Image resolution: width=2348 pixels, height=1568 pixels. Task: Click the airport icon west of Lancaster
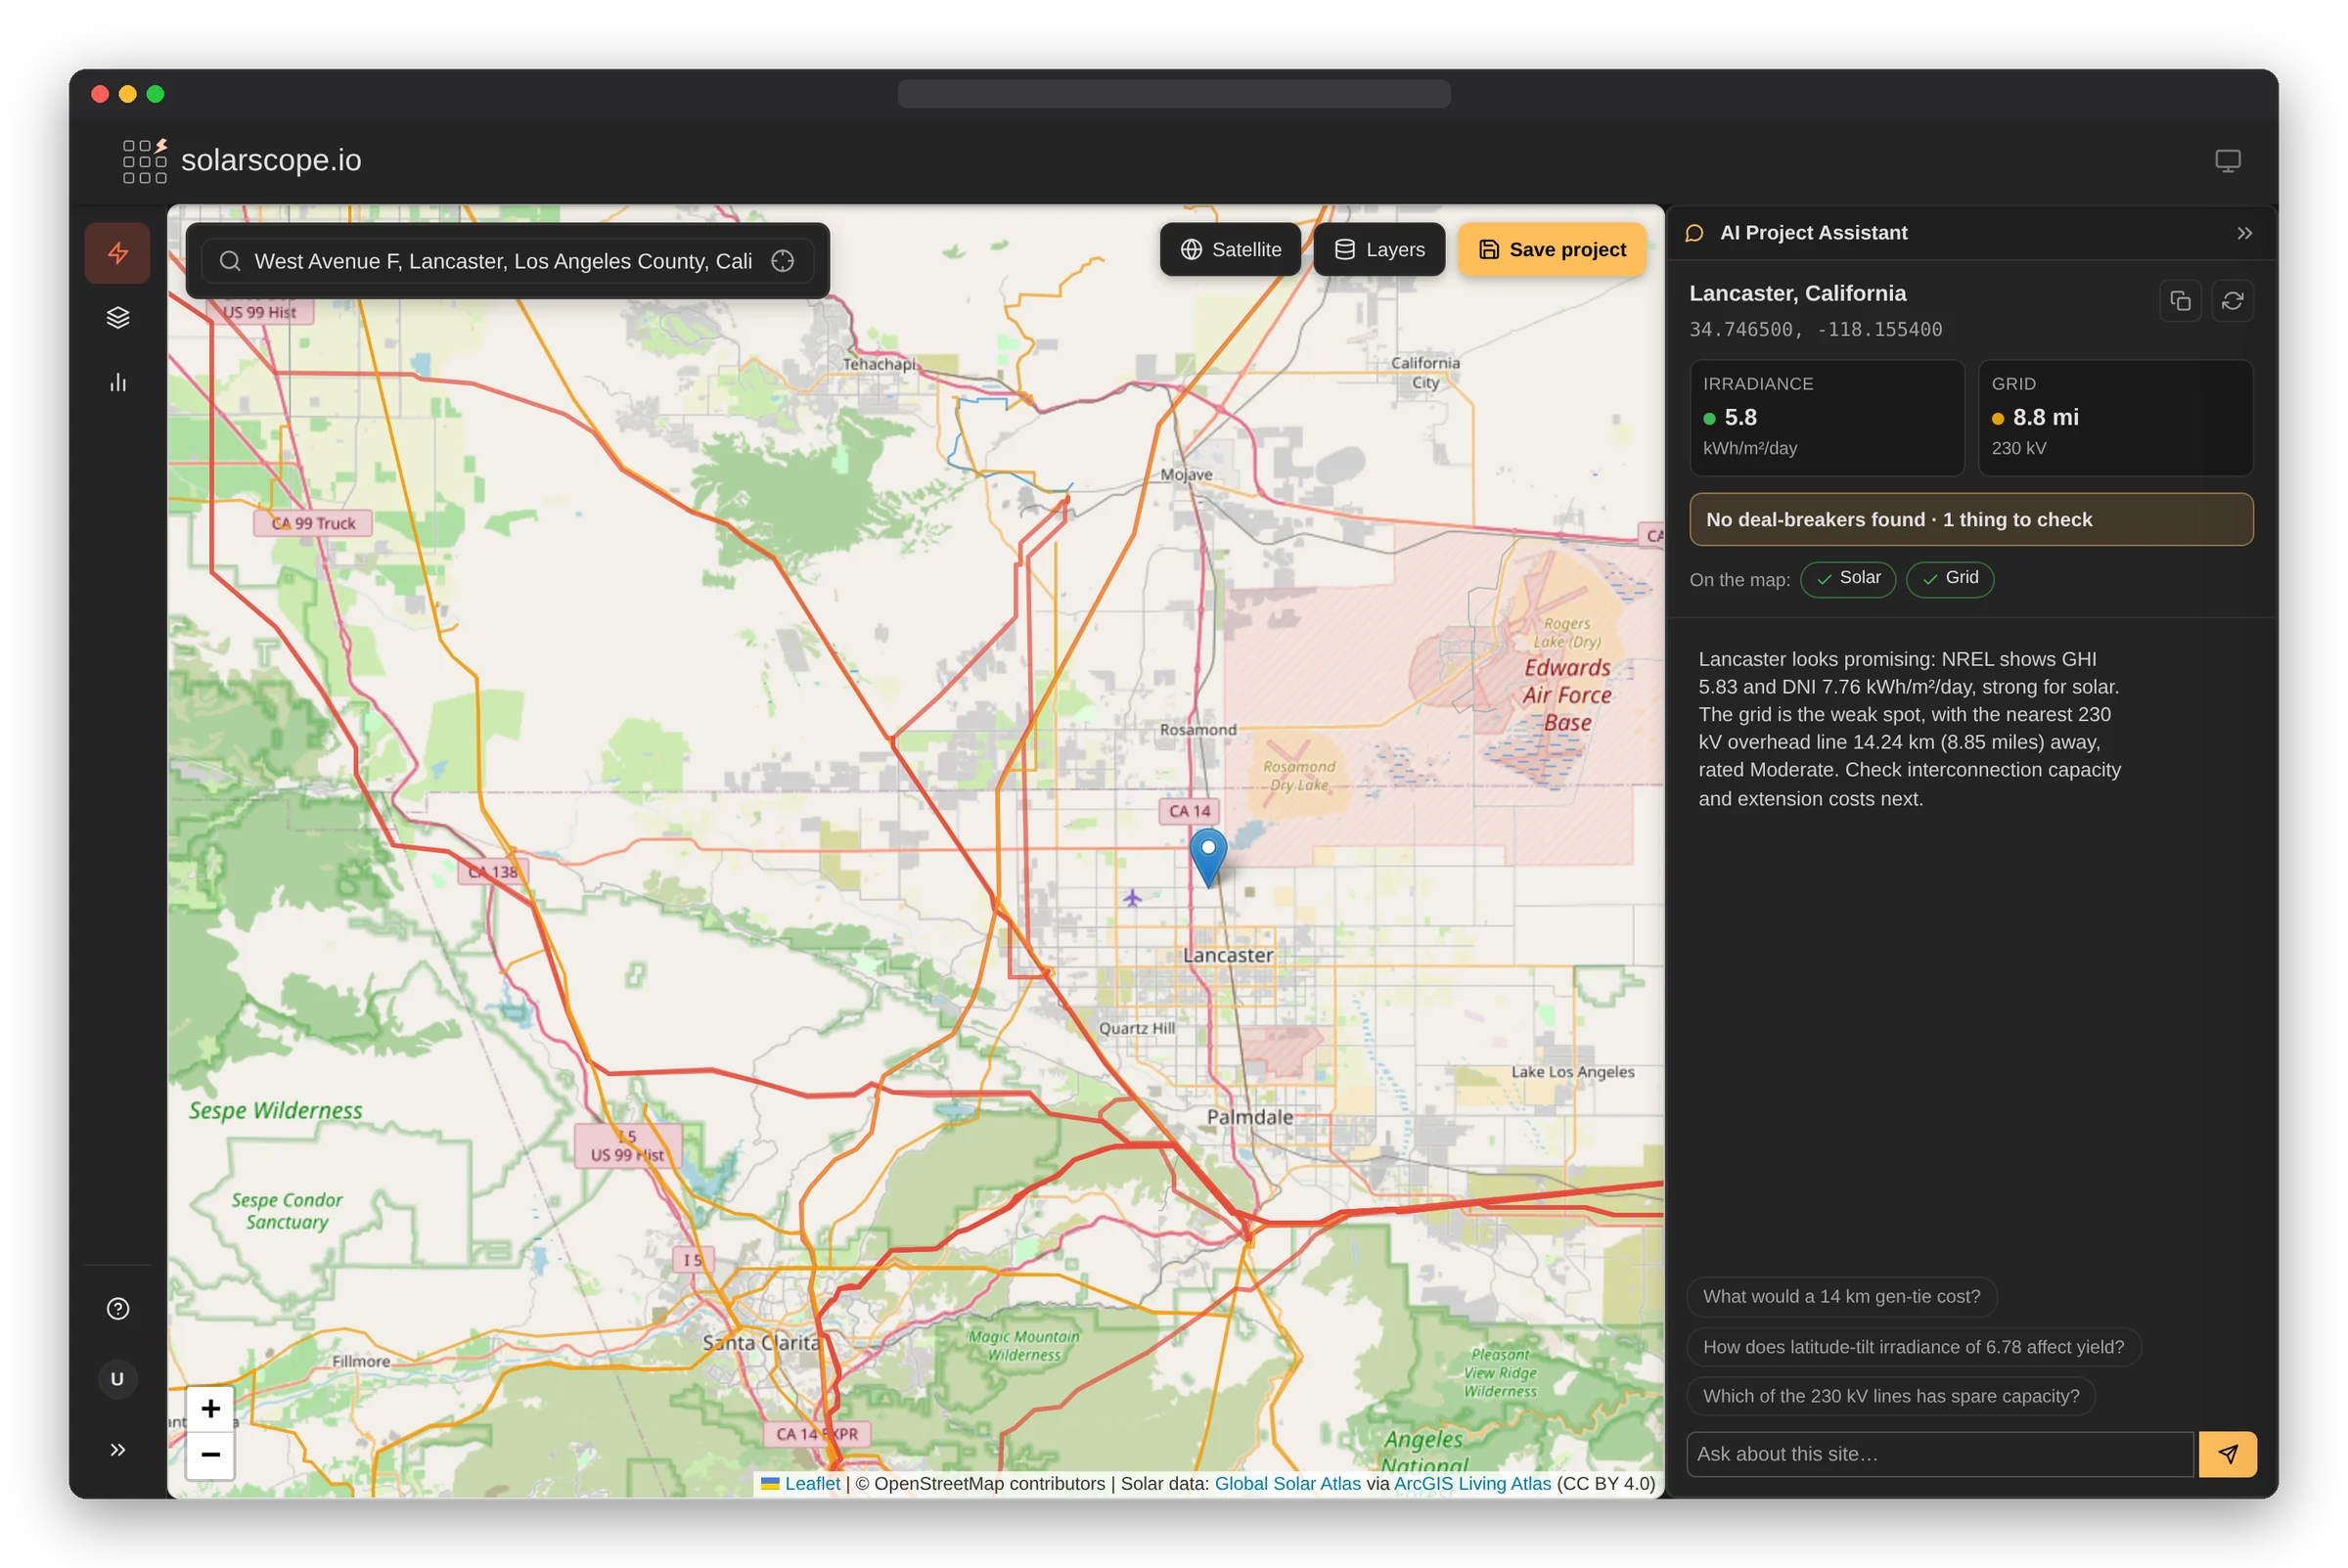click(1131, 898)
